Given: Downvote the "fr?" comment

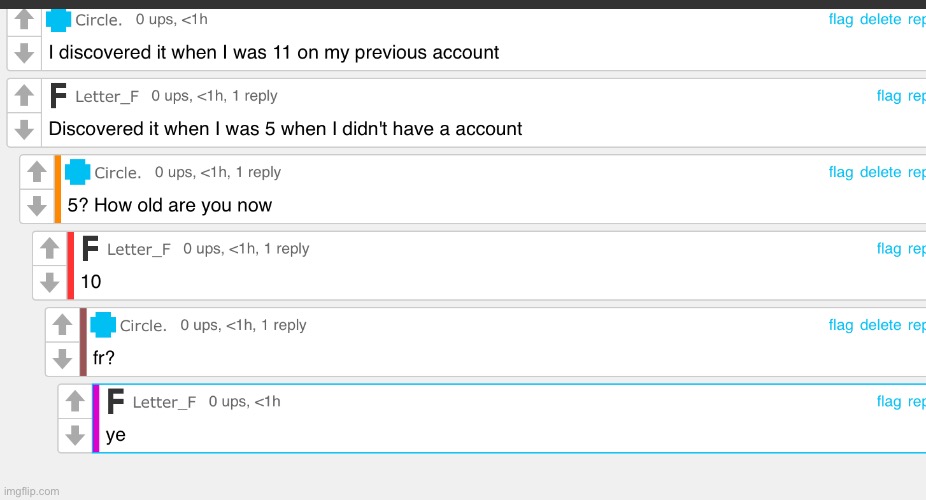Looking at the screenshot, I should [63, 358].
